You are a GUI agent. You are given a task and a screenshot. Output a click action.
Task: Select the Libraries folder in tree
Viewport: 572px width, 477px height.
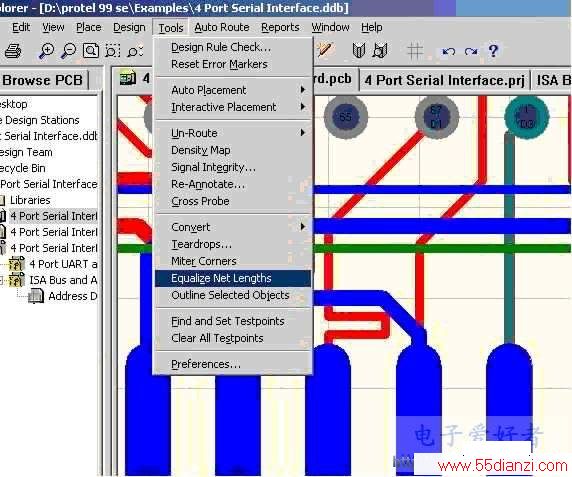tap(30, 200)
